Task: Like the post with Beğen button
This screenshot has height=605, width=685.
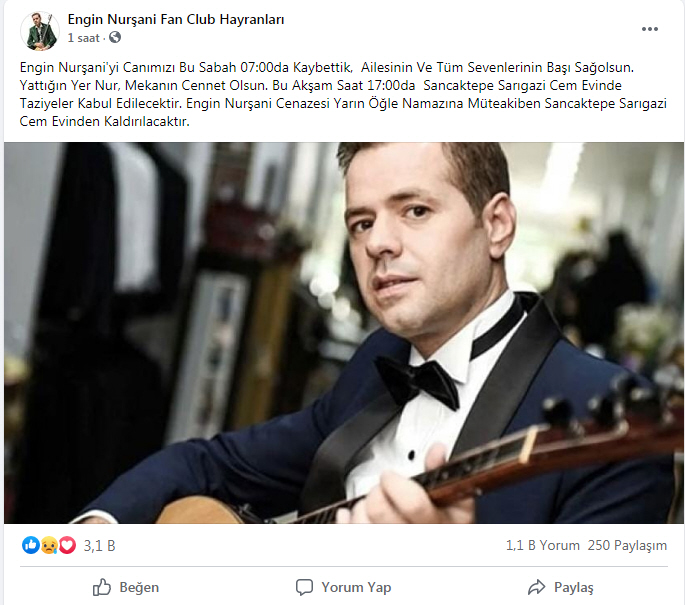Action: (x=126, y=587)
